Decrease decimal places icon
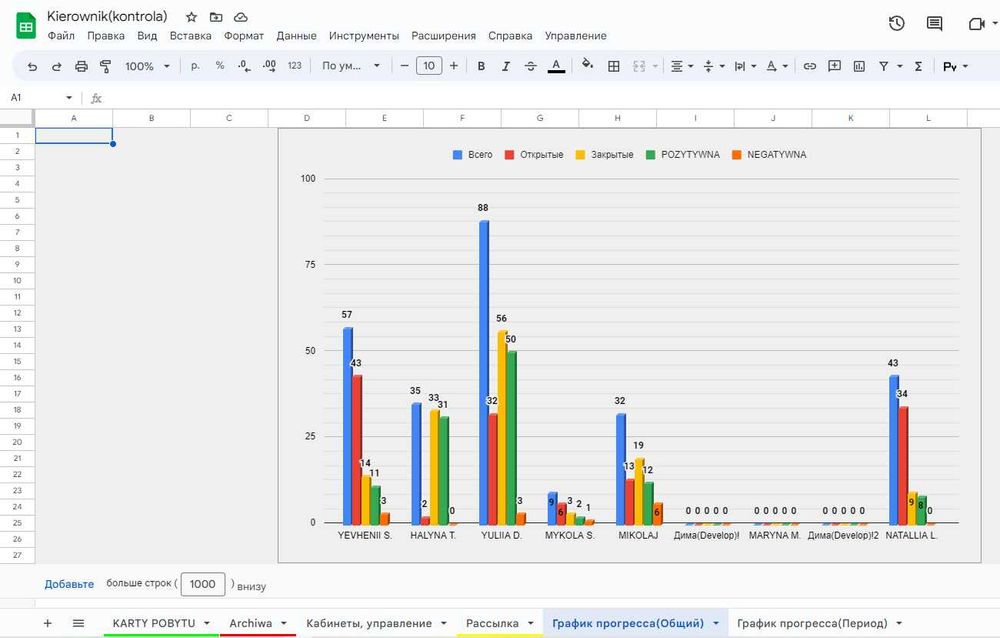The image size is (1000, 638). pyautogui.click(x=244, y=66)
